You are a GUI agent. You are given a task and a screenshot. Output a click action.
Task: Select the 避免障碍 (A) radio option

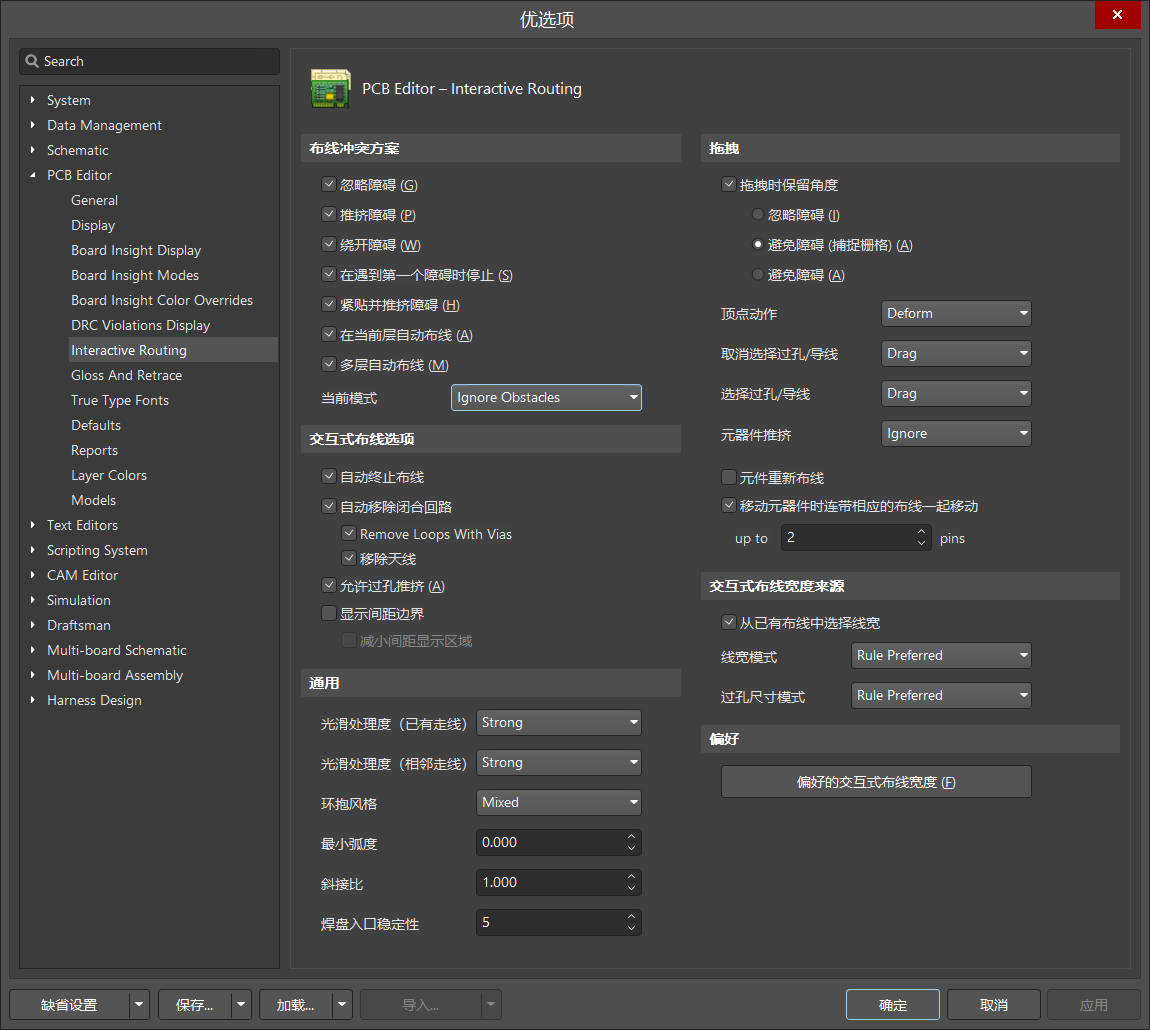coord(758,275)
